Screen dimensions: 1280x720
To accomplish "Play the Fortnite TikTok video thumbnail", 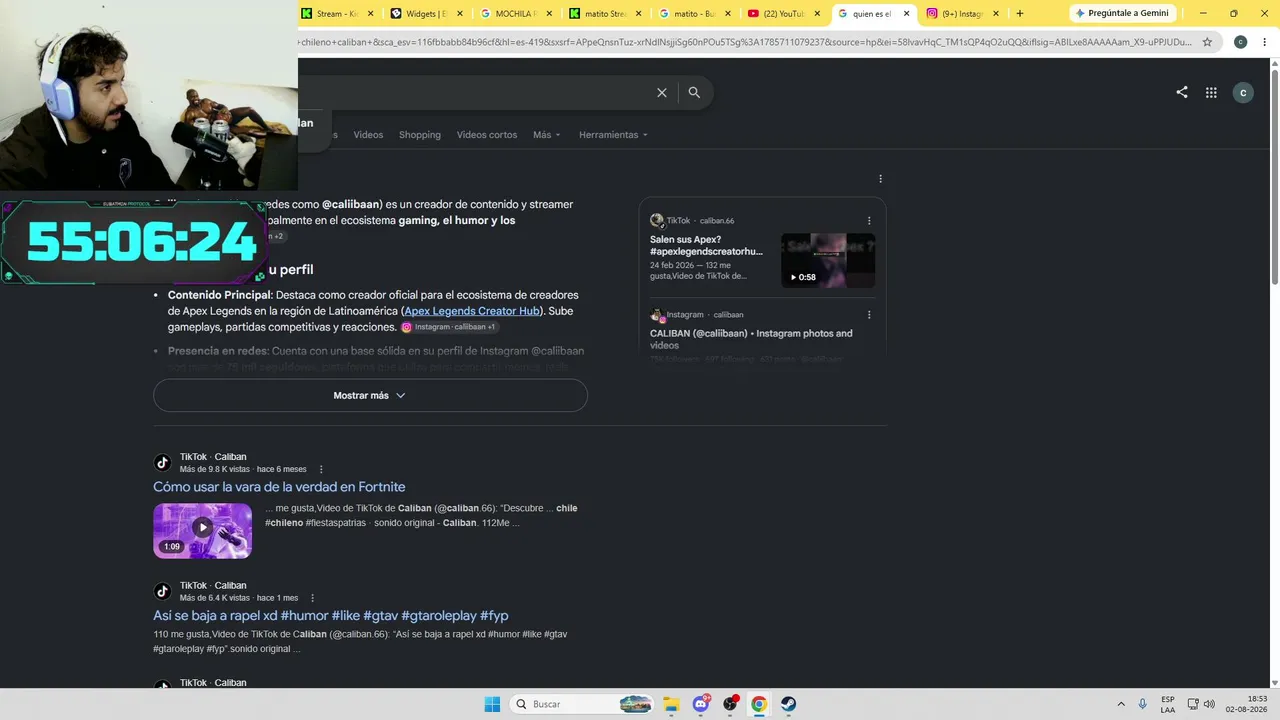I will click(x=202, y=530).
